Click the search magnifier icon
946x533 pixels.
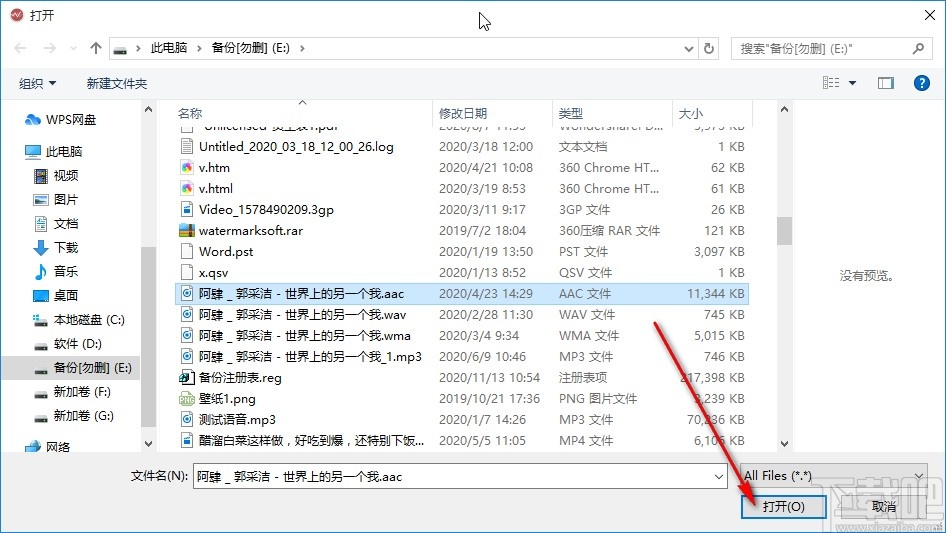918,48
